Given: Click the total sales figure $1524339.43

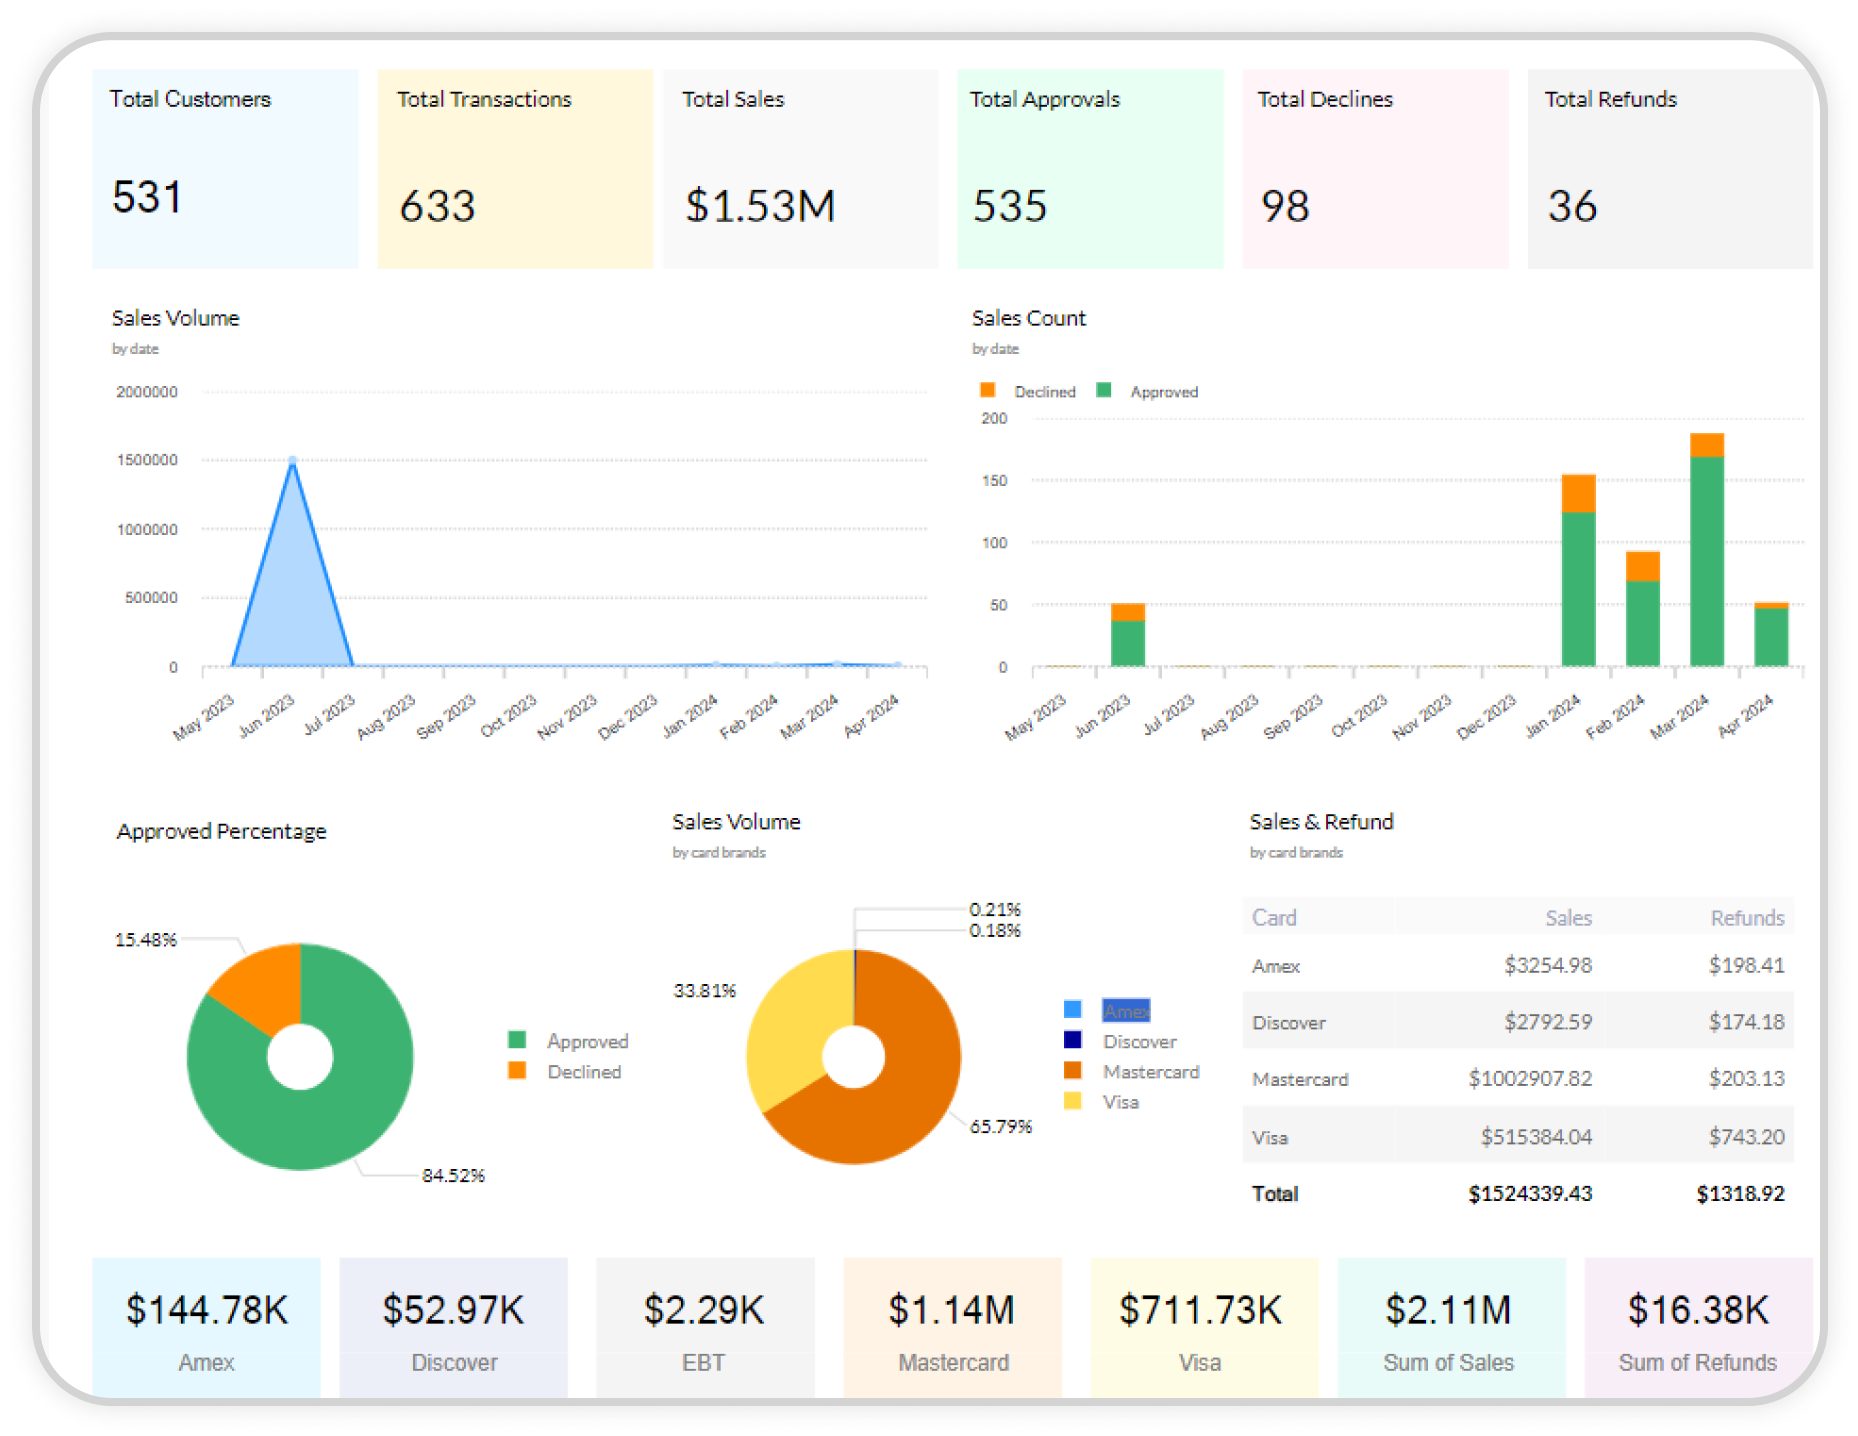Looking at the screenshot, I should 1530,1193.
